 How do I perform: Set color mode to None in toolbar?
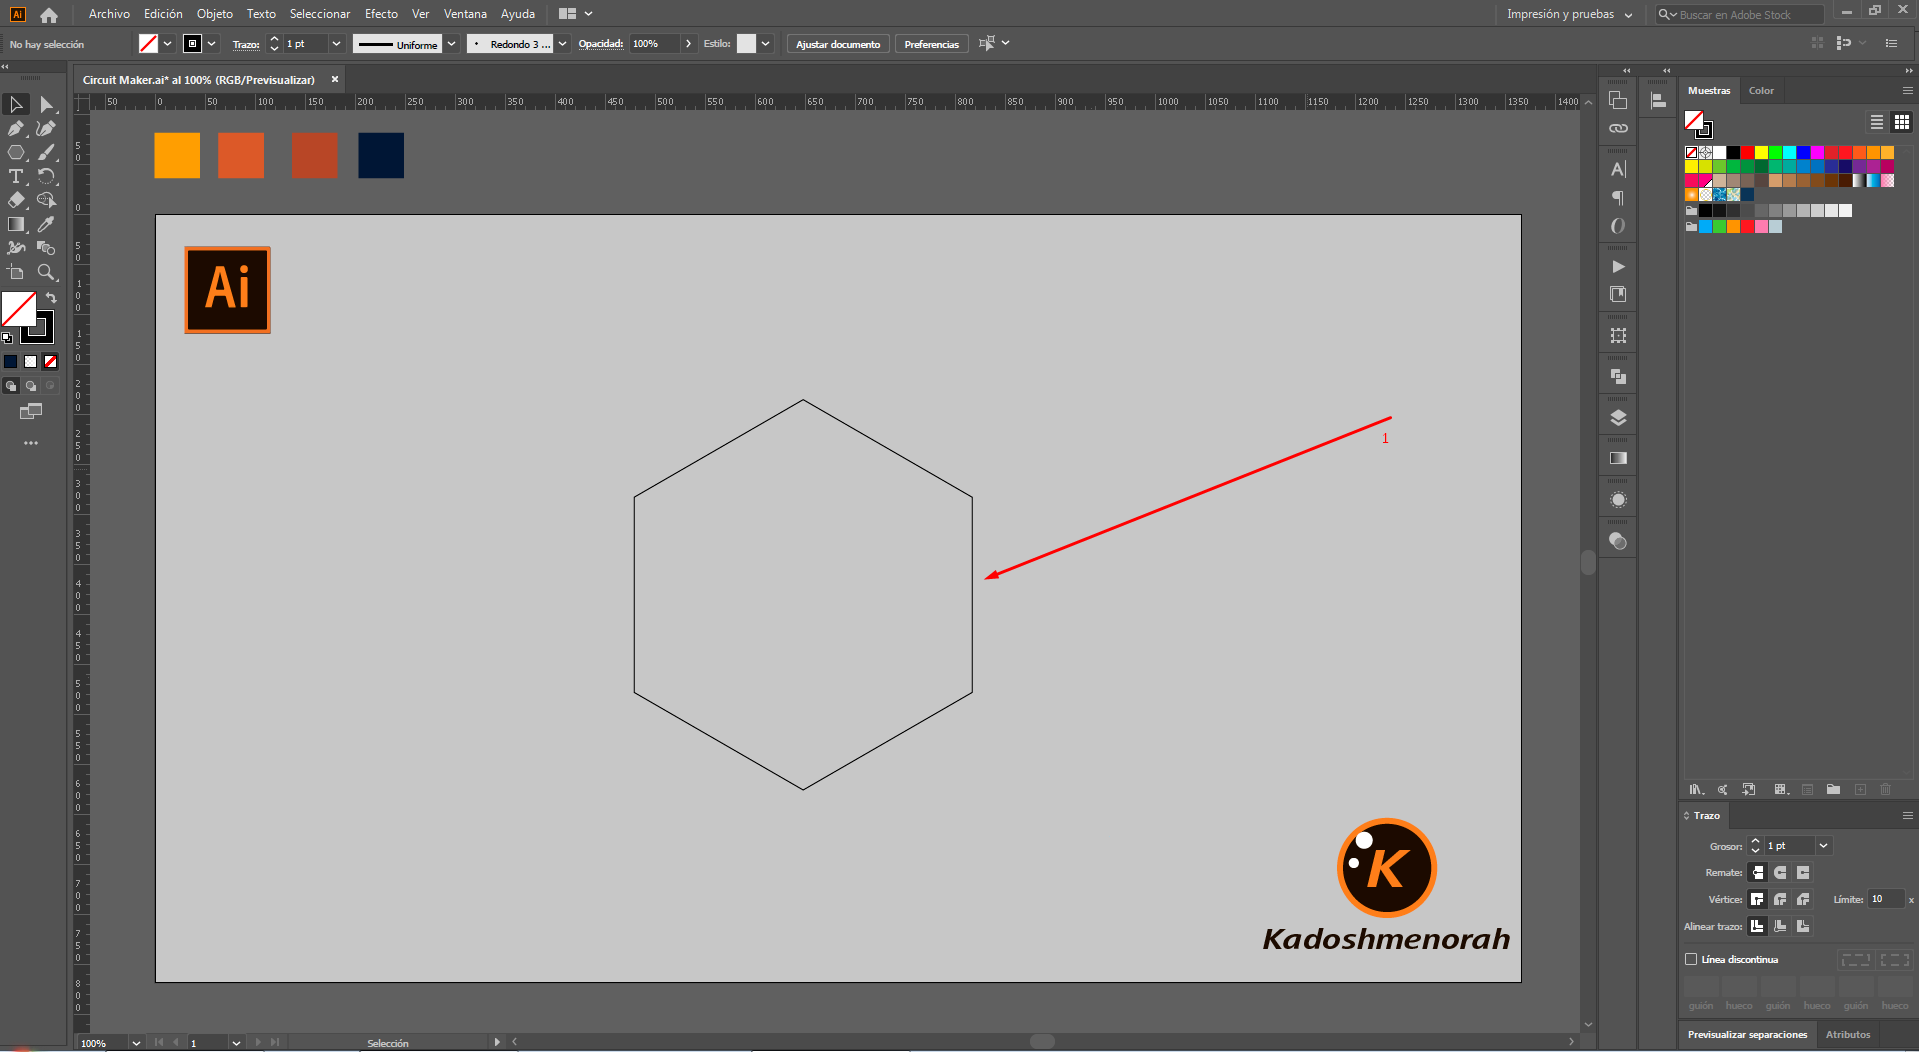pos(50,362)
